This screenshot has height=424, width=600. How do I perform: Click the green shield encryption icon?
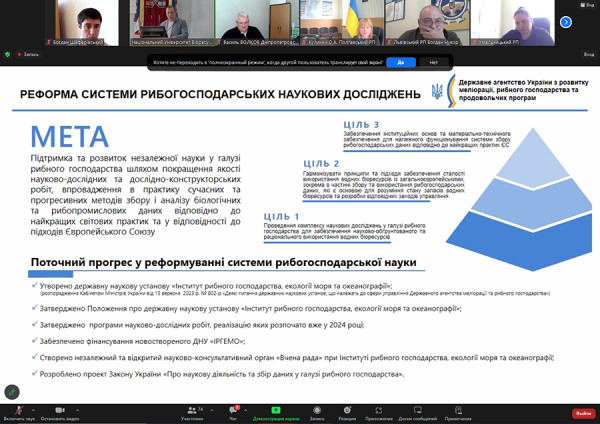pyautogui.click(x=7, y=54)
